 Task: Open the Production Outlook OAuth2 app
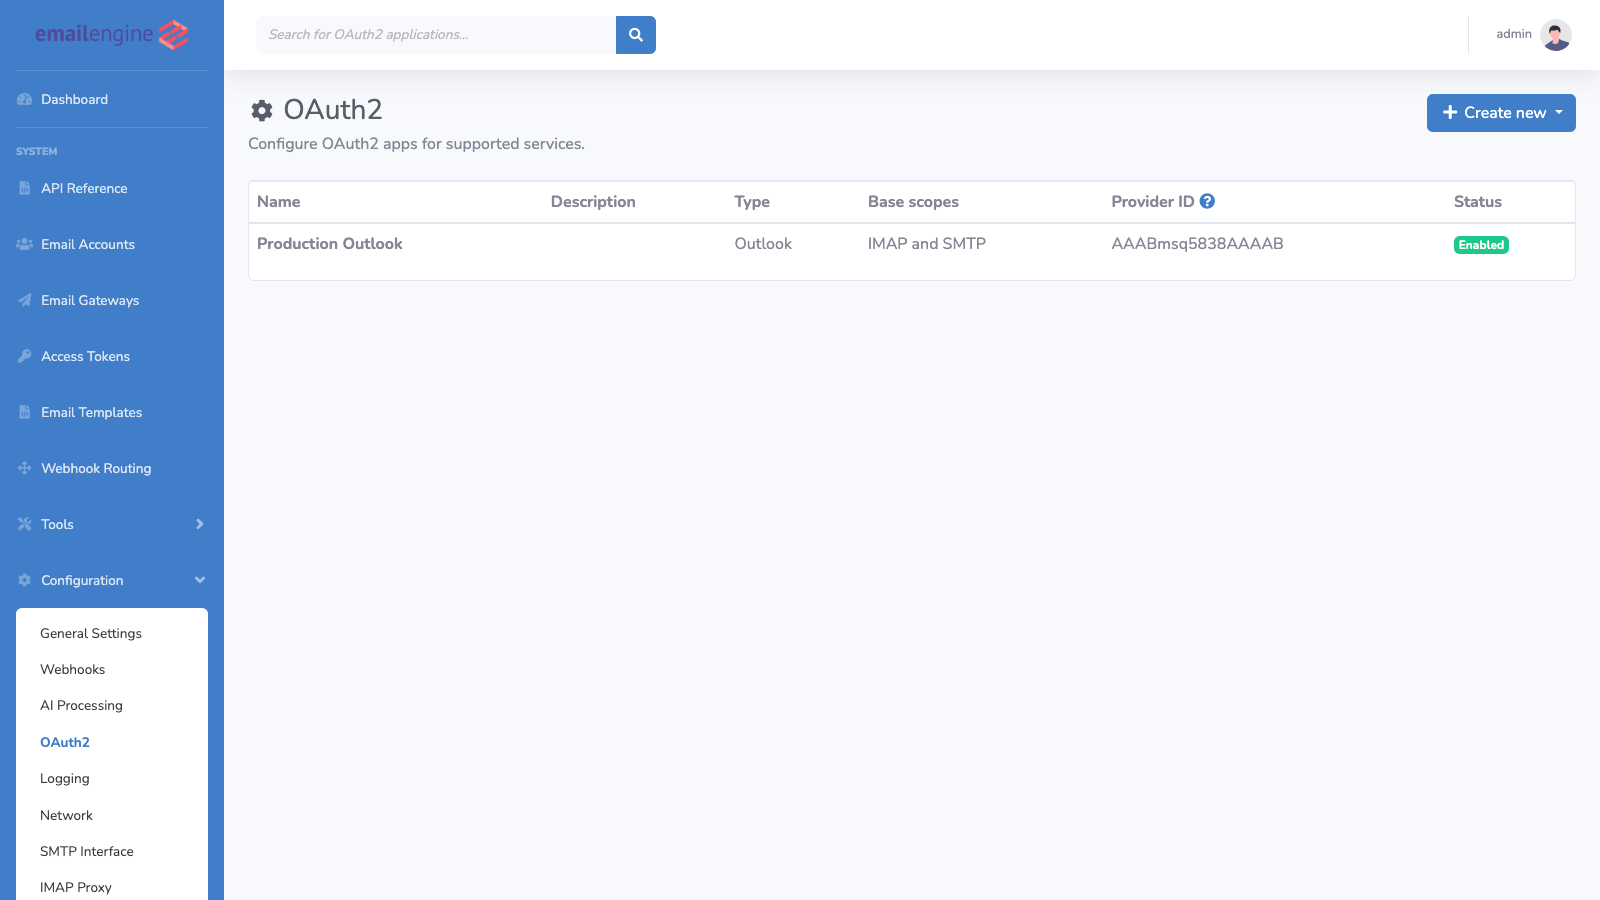tap(329, 243)
